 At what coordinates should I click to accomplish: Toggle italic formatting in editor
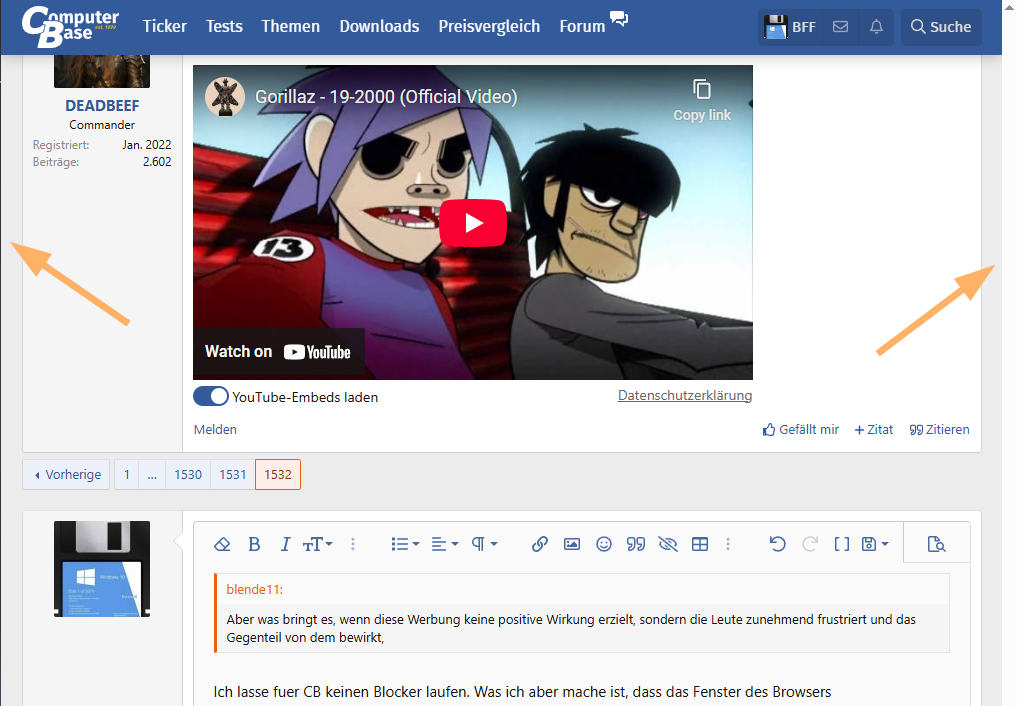tap(285, 545)
